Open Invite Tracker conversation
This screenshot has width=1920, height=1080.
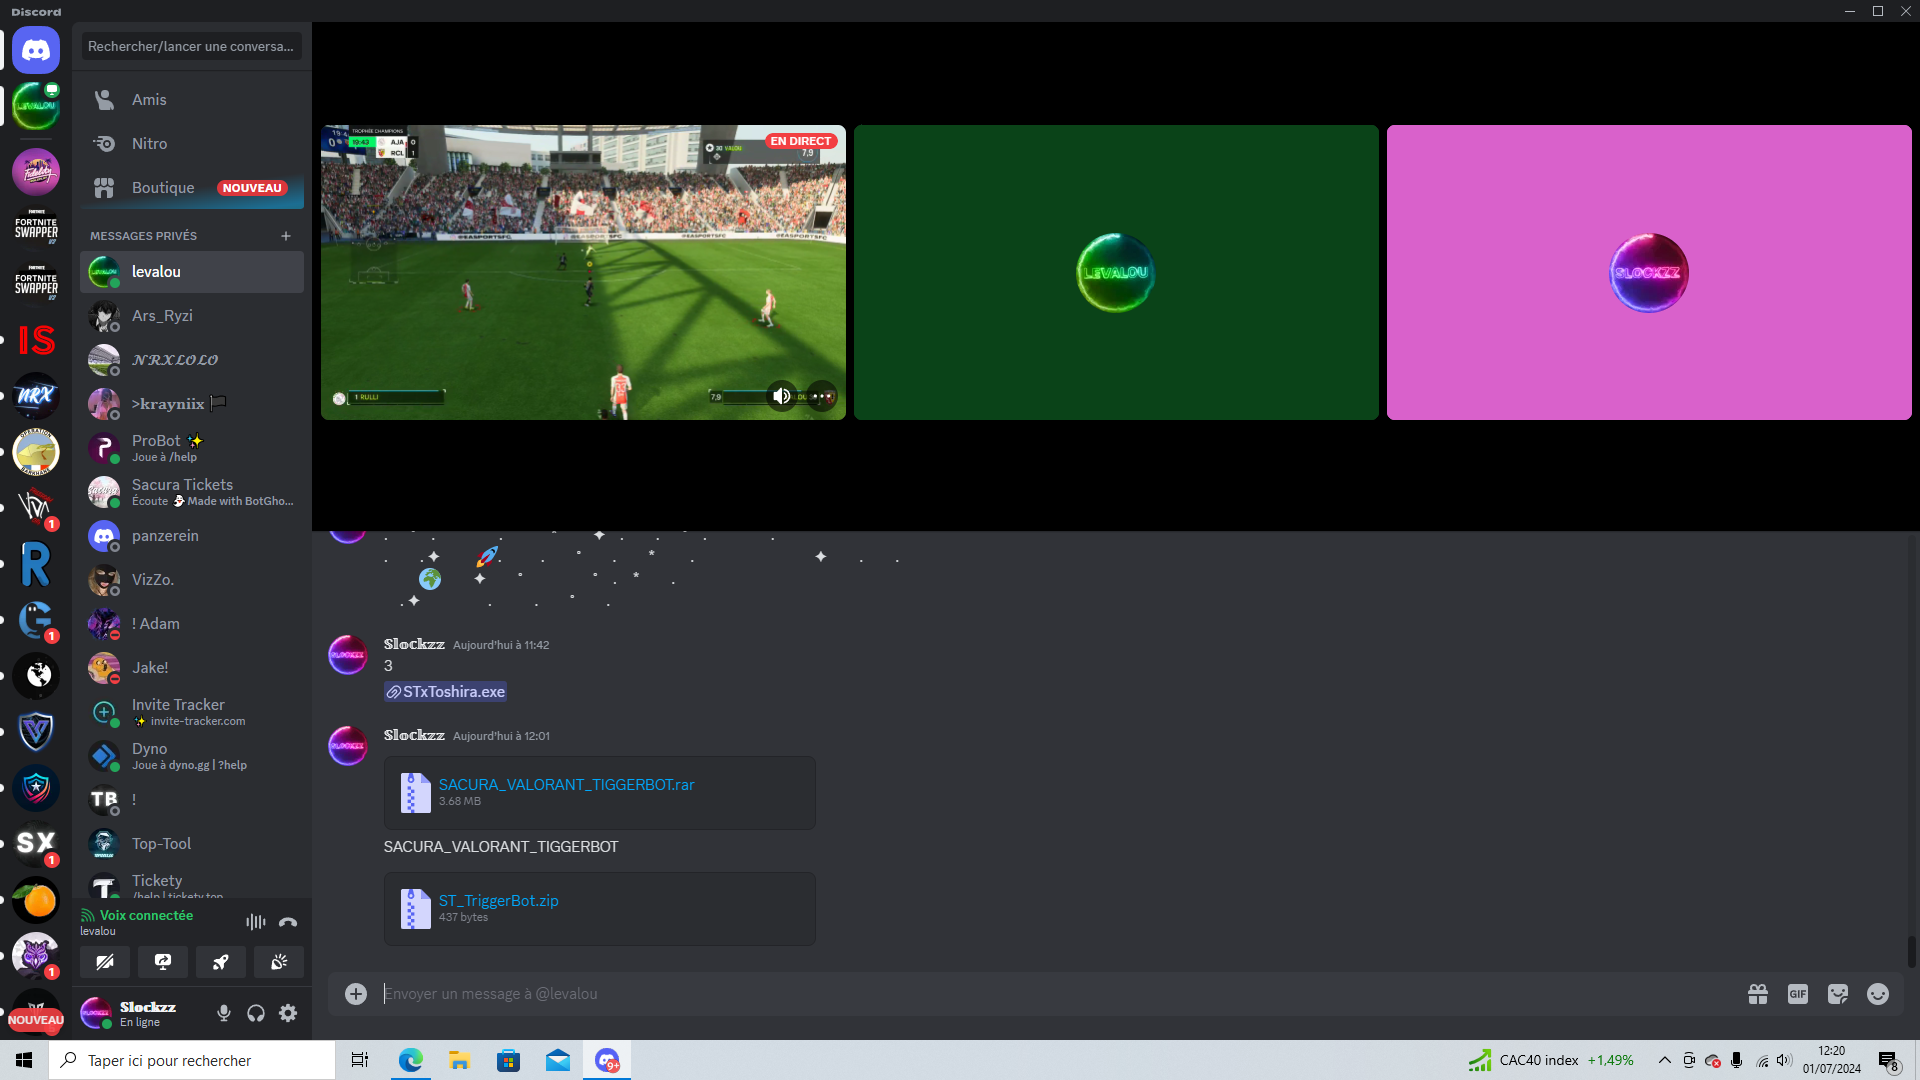192,712
